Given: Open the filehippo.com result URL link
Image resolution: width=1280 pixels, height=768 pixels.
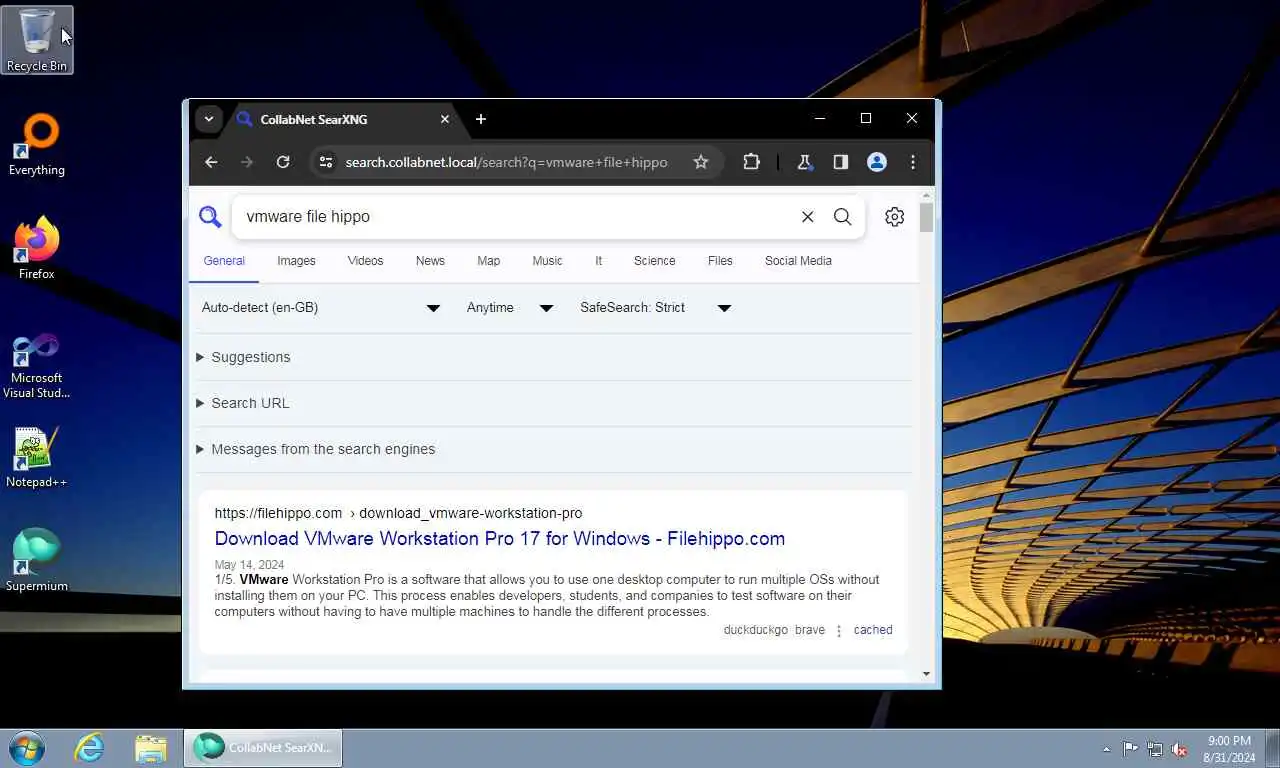Looking at the screenshot, I should (x=398, y=513).
